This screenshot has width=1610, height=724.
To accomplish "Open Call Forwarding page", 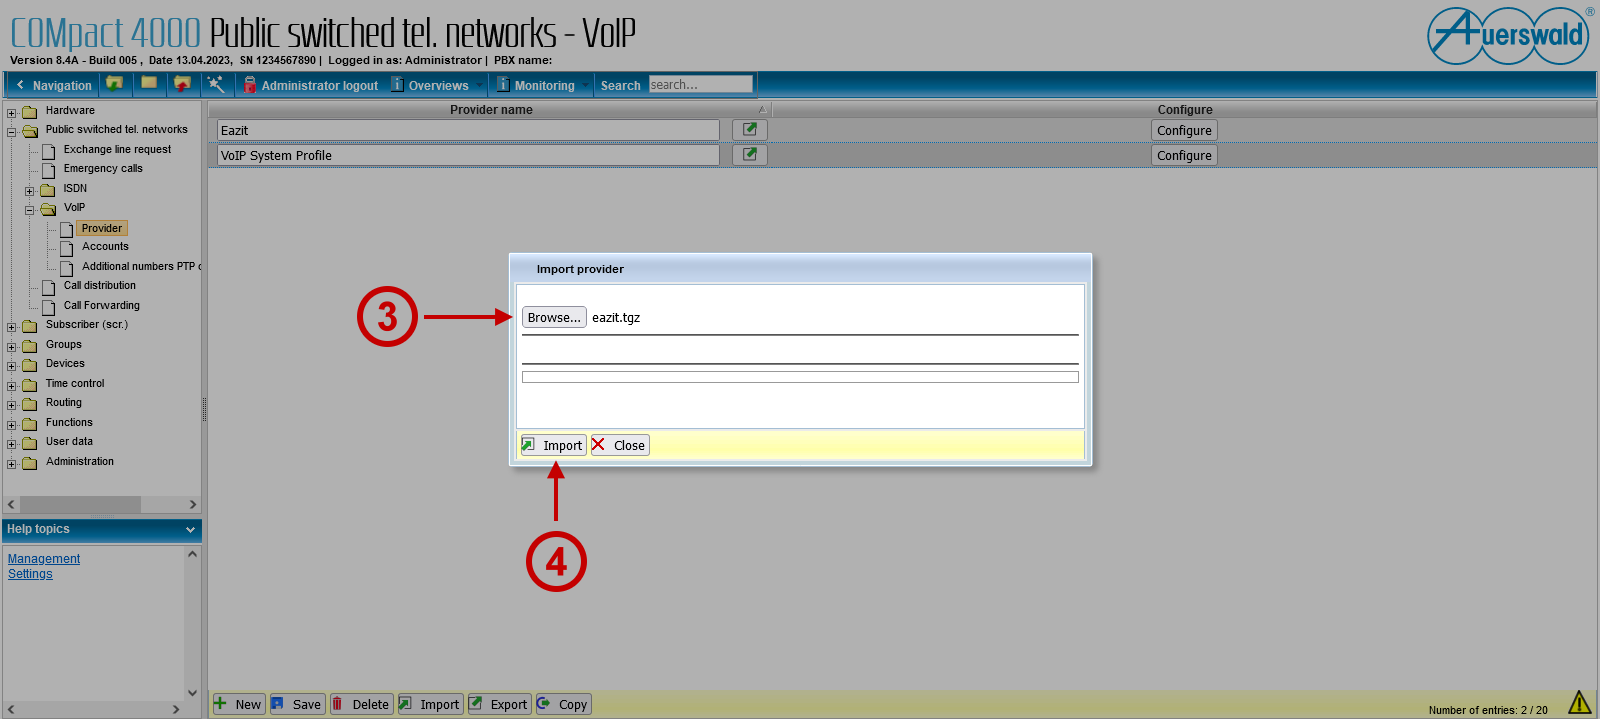I will tap(102, 306).
